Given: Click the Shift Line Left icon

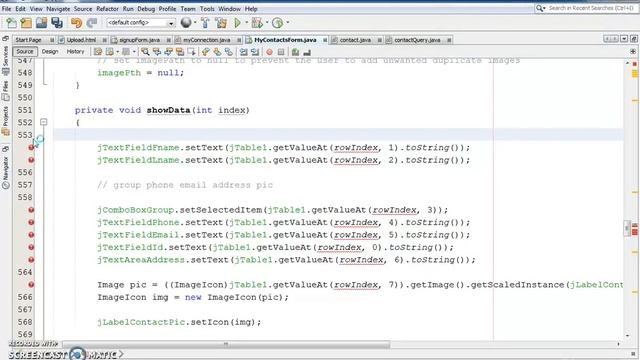Looking at the screenshot, I should [243, 52].
